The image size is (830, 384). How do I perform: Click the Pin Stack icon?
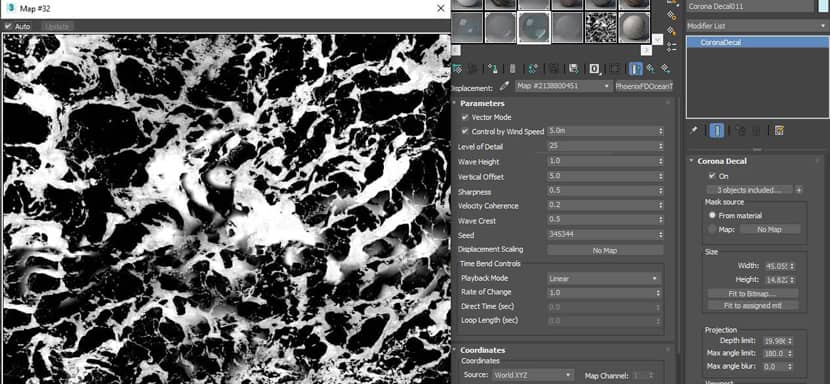[694, 130]
